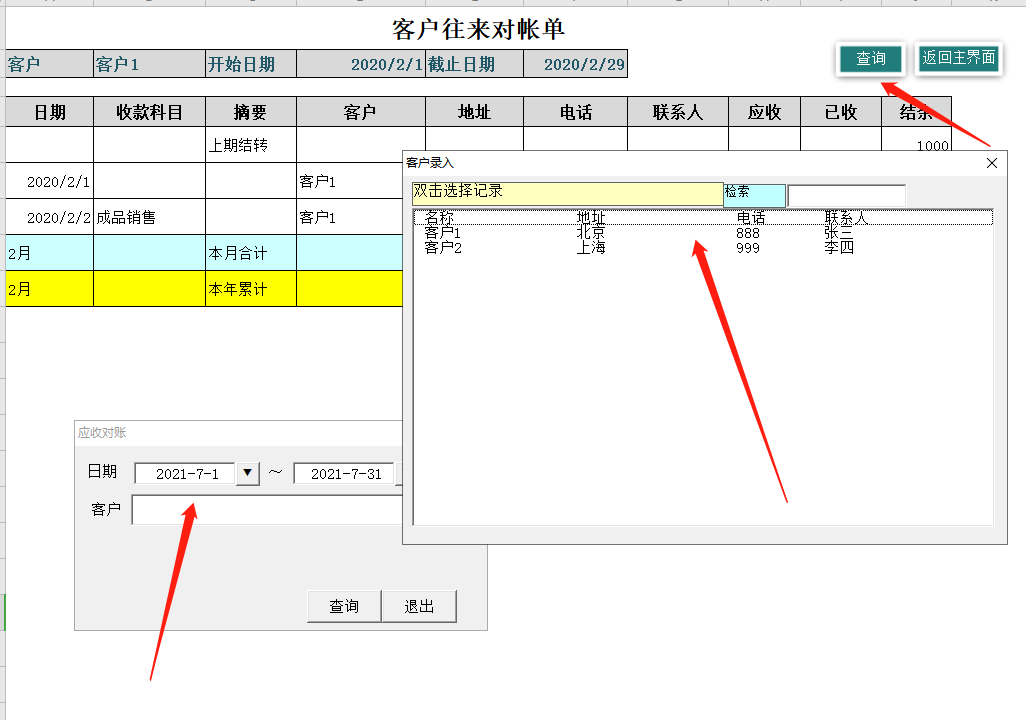This screenshot has height=720, width=1026.
Task: Select the 上期结转 cell
Action: [x=251, y=145]
